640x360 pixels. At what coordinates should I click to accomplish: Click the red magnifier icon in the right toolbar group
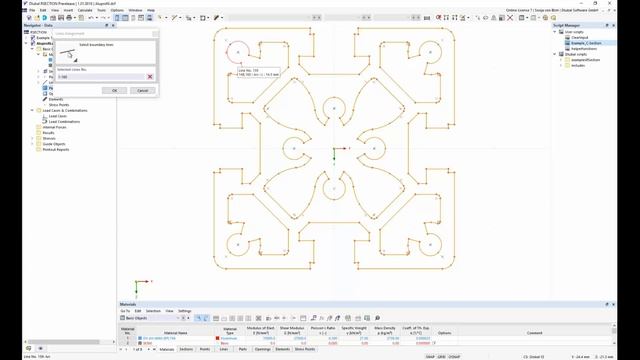[438, 18]
